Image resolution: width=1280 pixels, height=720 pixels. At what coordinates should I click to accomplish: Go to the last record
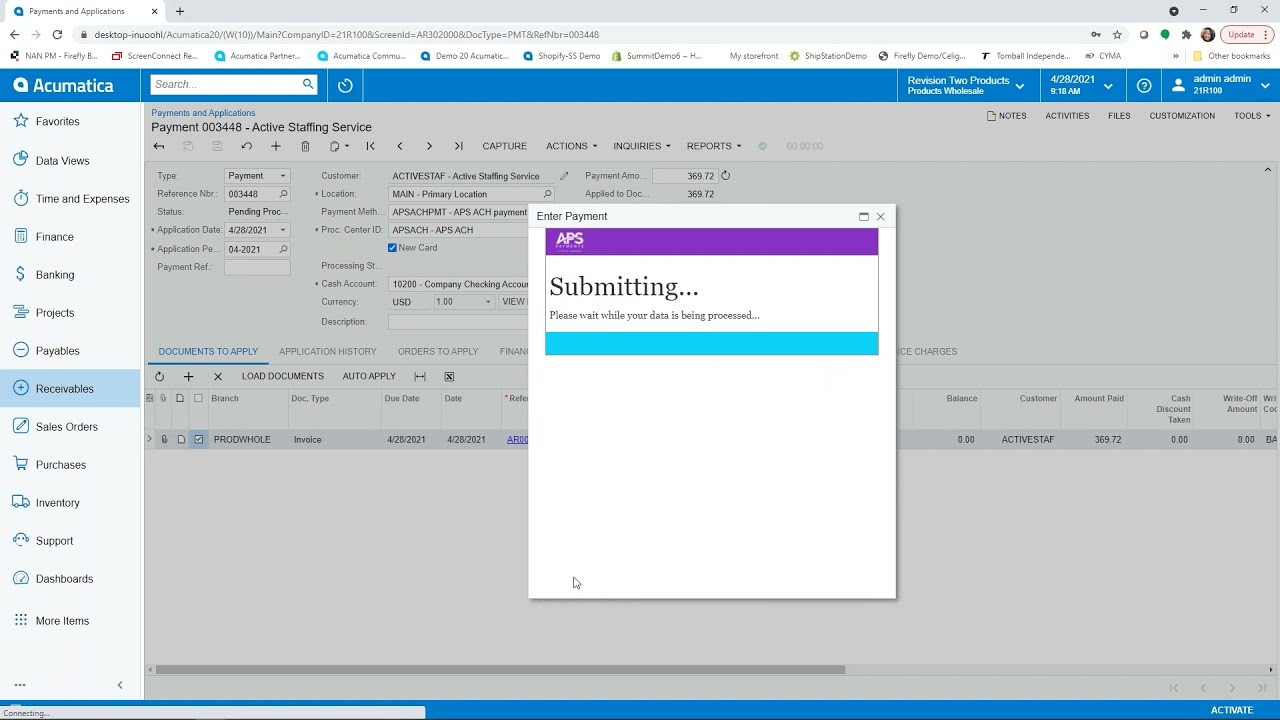(458, 146)
